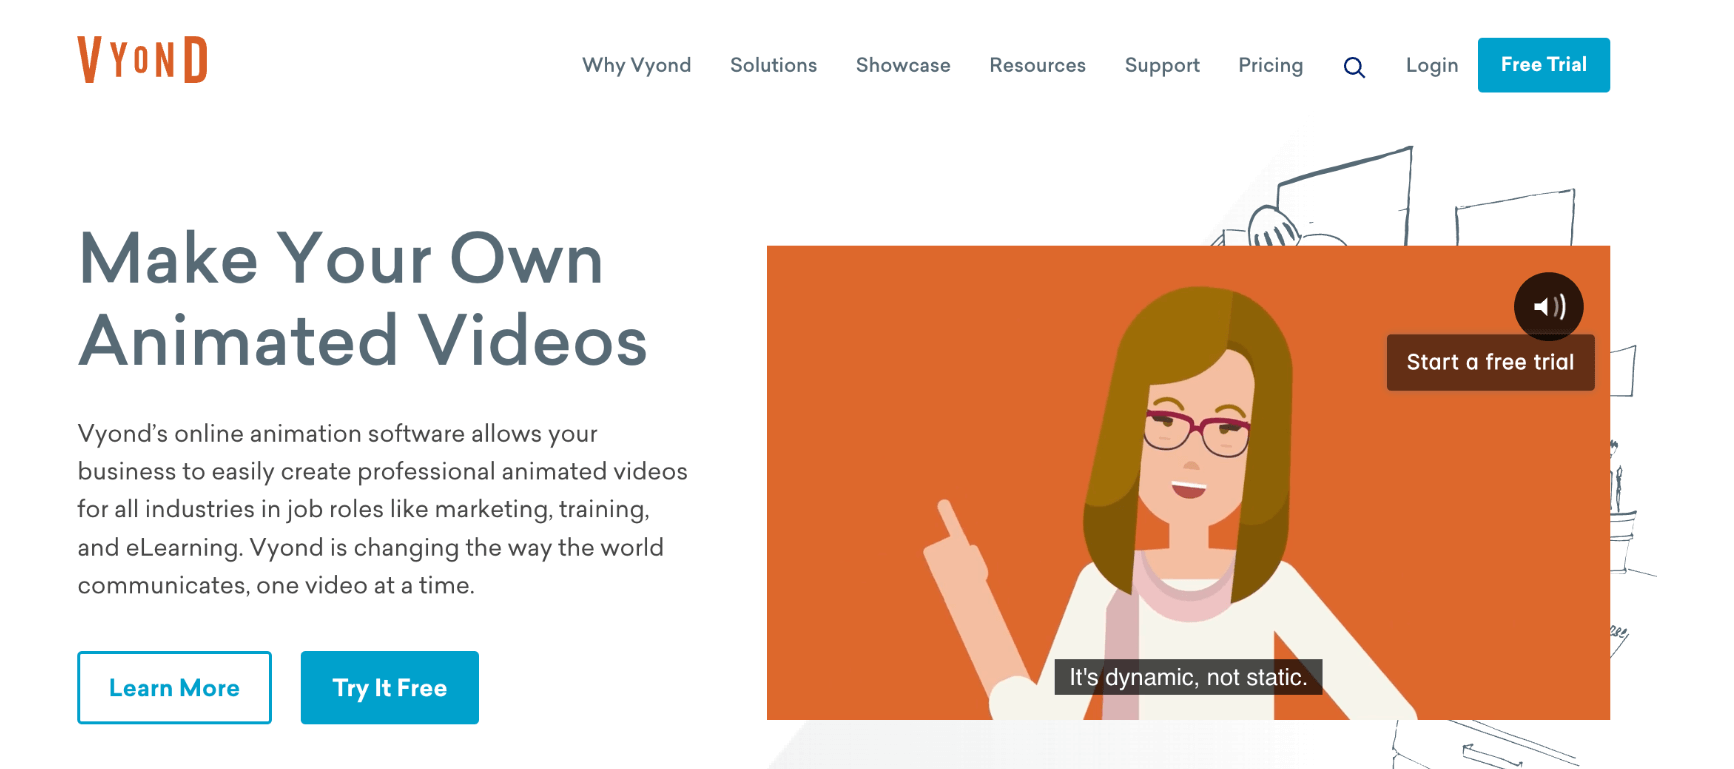Click the Learn More button

(x=174, y=687)
